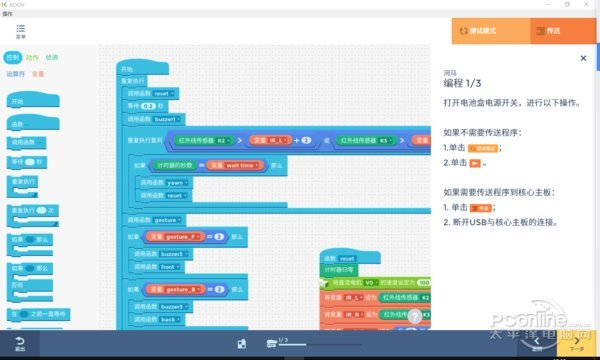Image resolution: width=600 pixels, height=360 pixels.
Task: Go to previous step with left arrow
Action: coord(537,344)
